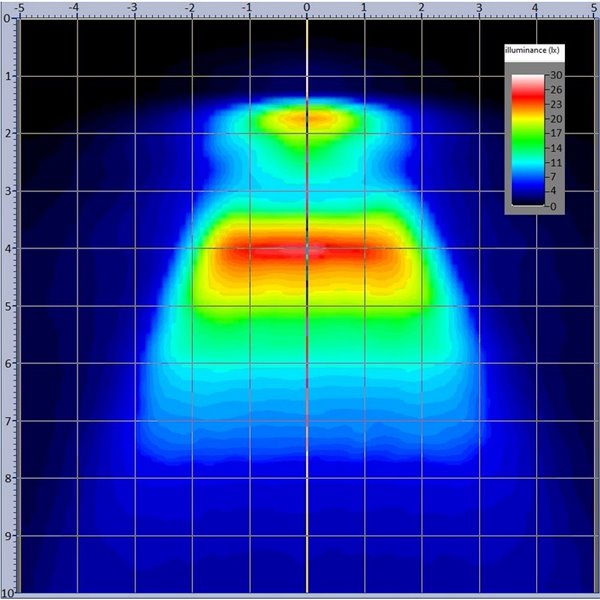Click the 1 label on the left ruler

point(8,76)
